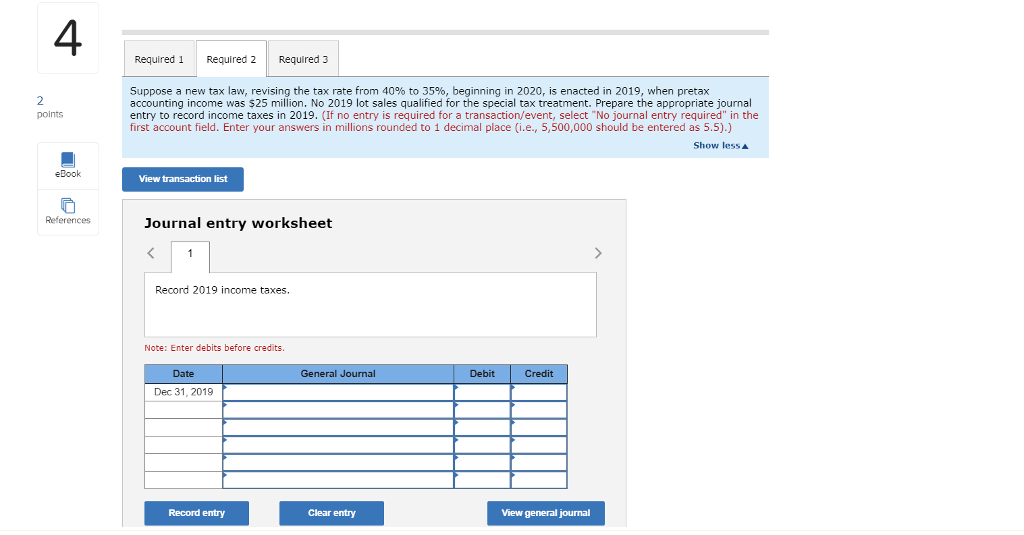Open General Journal account dropdown, Dec 31 row
The width and height of the screenshot is (1024, 535).
338,393
